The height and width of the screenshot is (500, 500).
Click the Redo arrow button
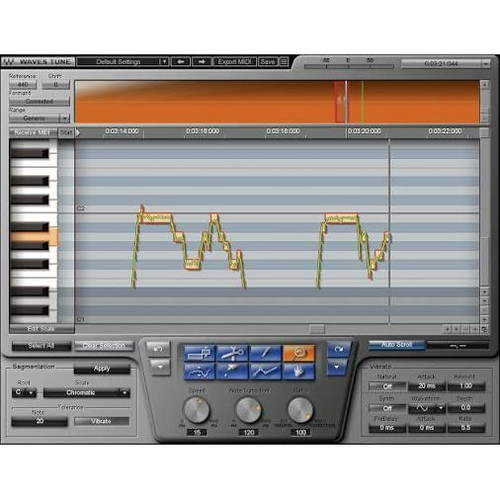click(338, 349)
